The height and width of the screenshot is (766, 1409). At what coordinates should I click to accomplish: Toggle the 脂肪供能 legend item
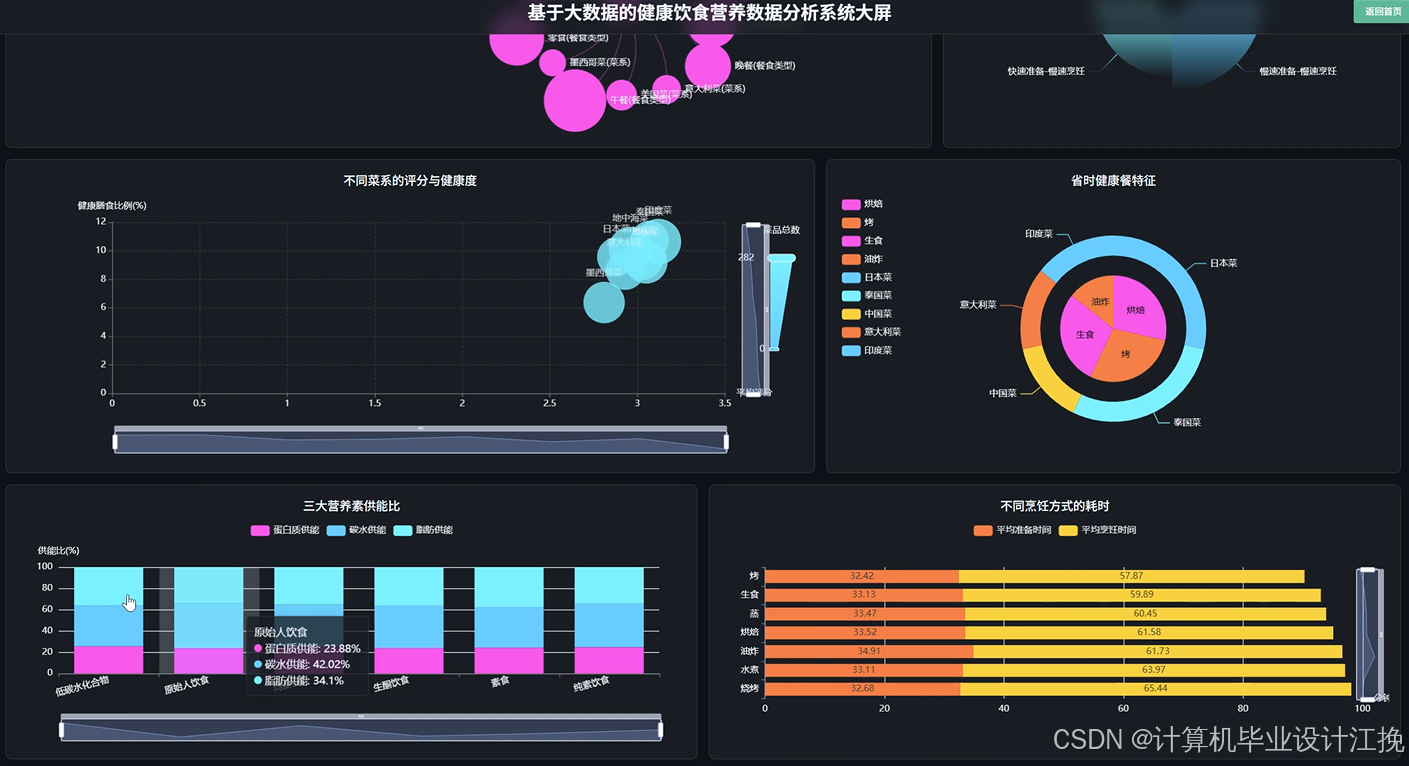[423, 530]
